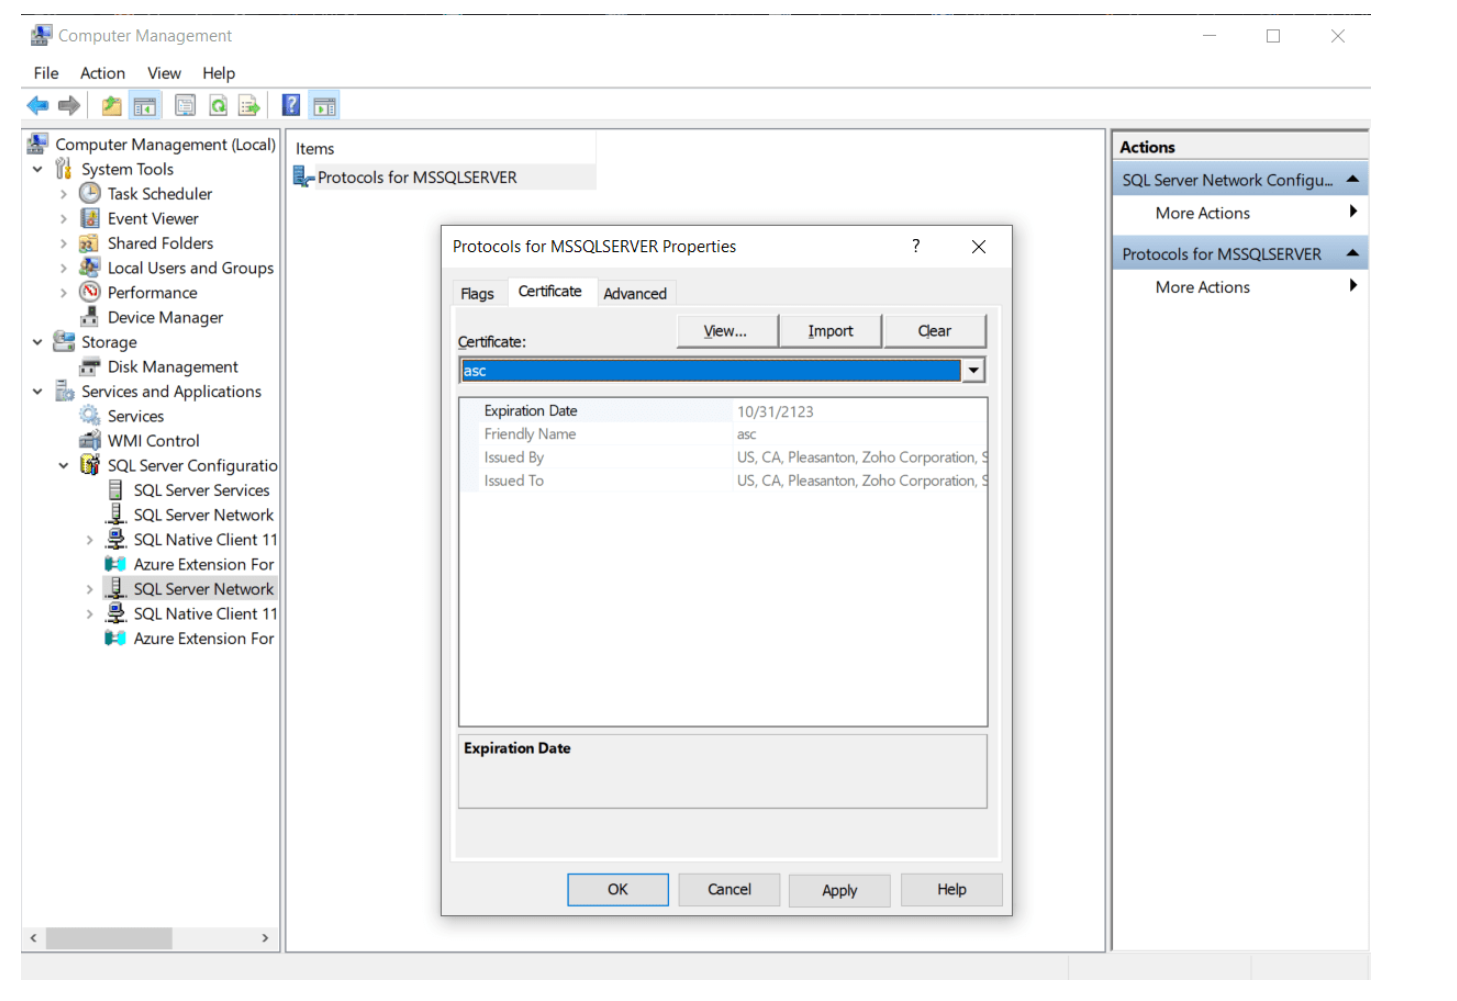Select the Disk Management icon in the tree
1457x1001 pixels.
click(90, 367)
